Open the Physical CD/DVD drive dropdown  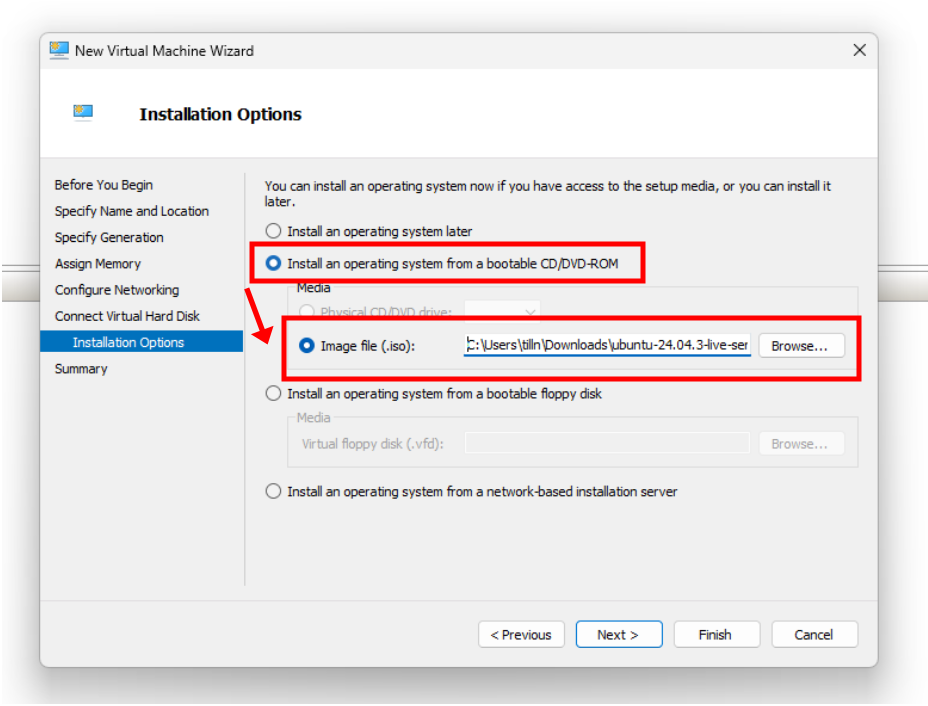[502, 311]
